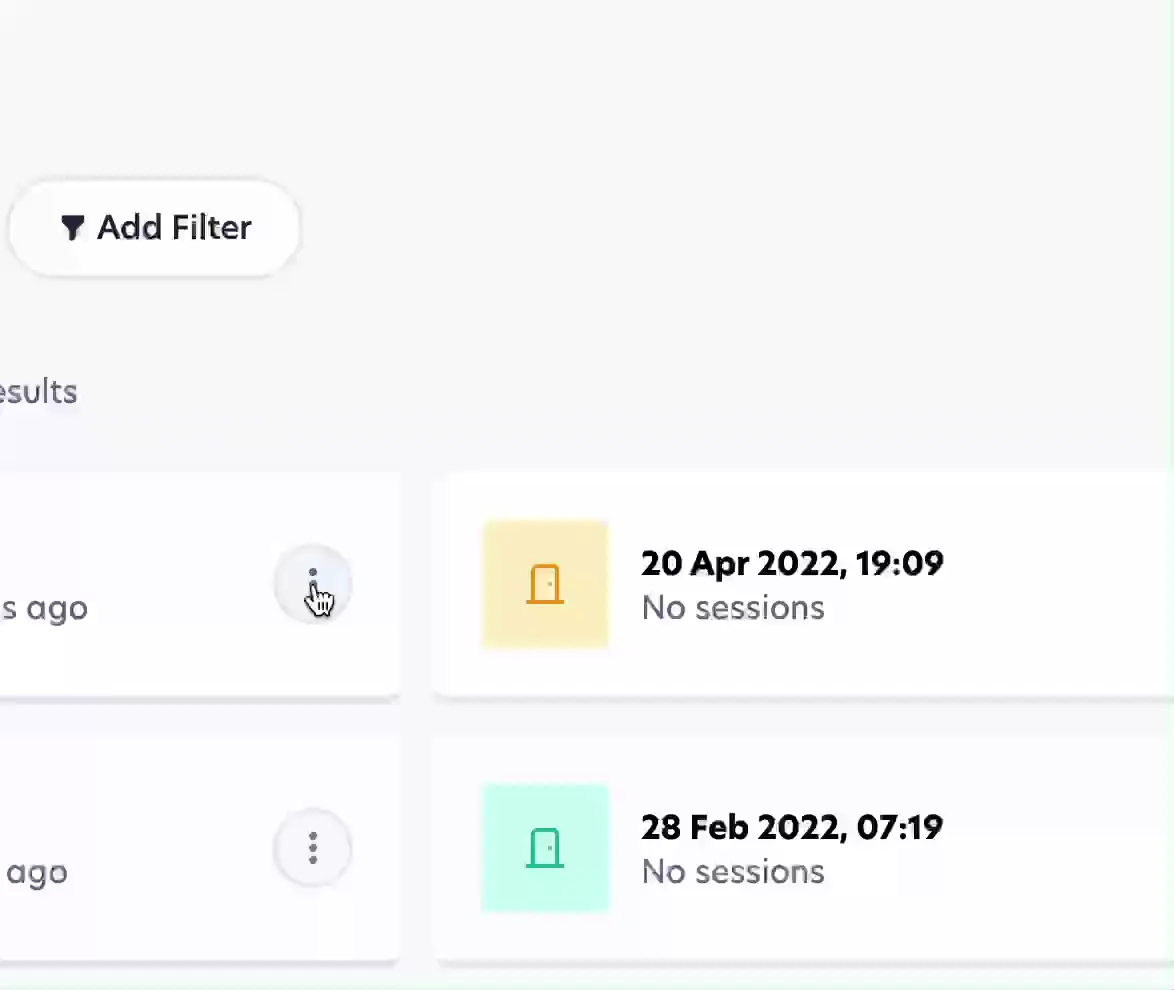Image resolution: width=1174 pixels, height=990 pixels.
Task: Click the partially visible results count label
Action: point(38,392)
